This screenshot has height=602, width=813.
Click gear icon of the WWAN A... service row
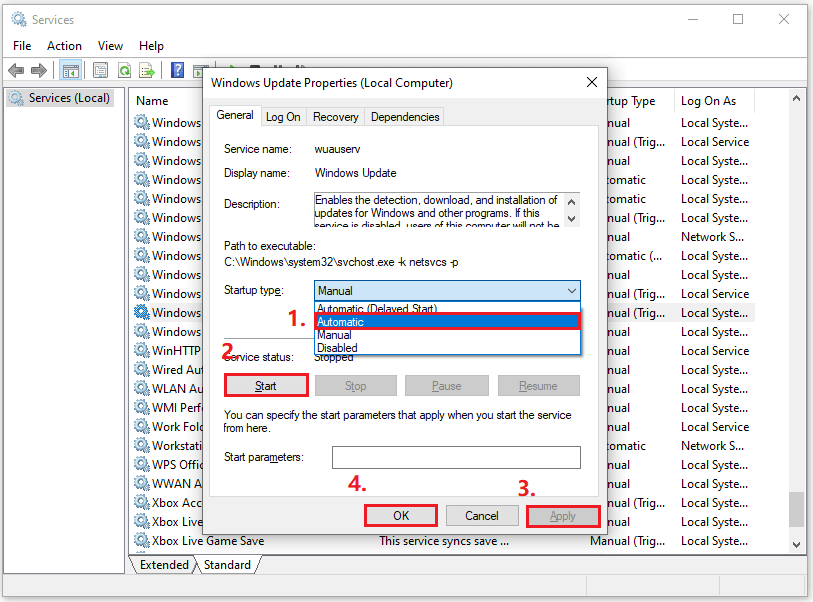[x=142, y=483]
